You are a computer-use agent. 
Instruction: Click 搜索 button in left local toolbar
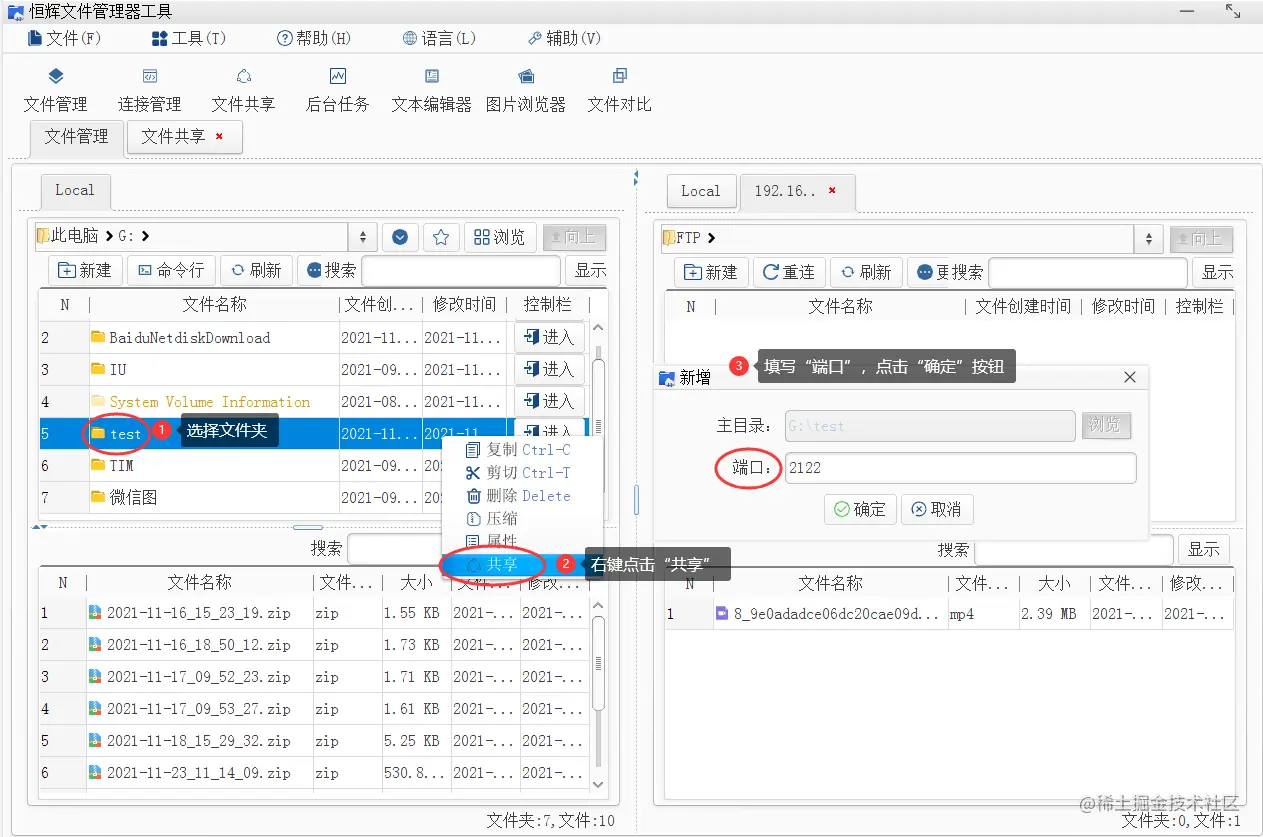[x=329, y=270]
